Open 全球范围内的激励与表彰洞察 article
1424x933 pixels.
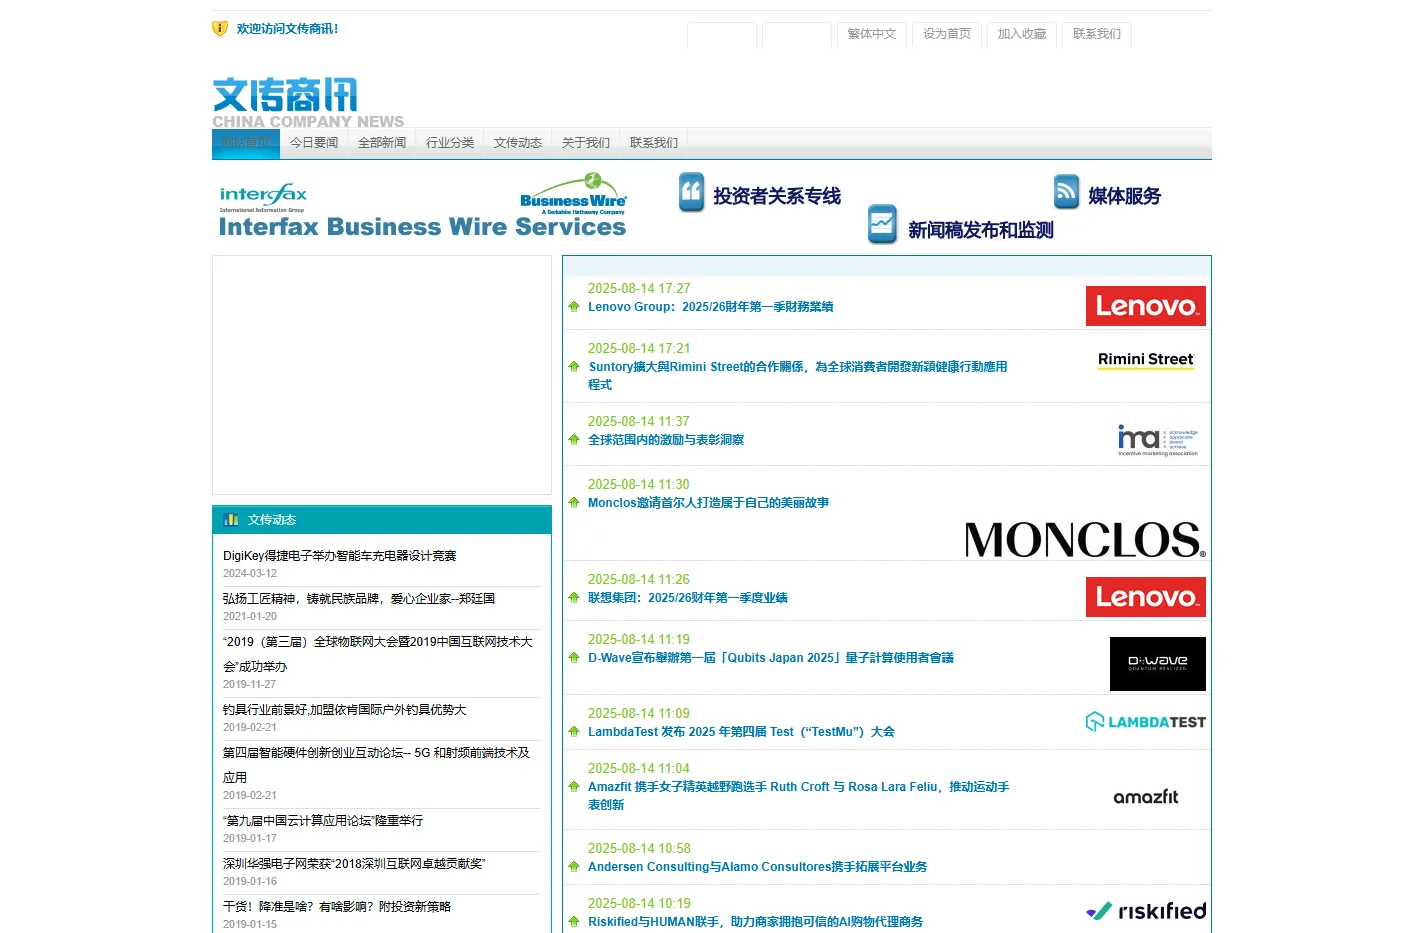click(666, 440)
